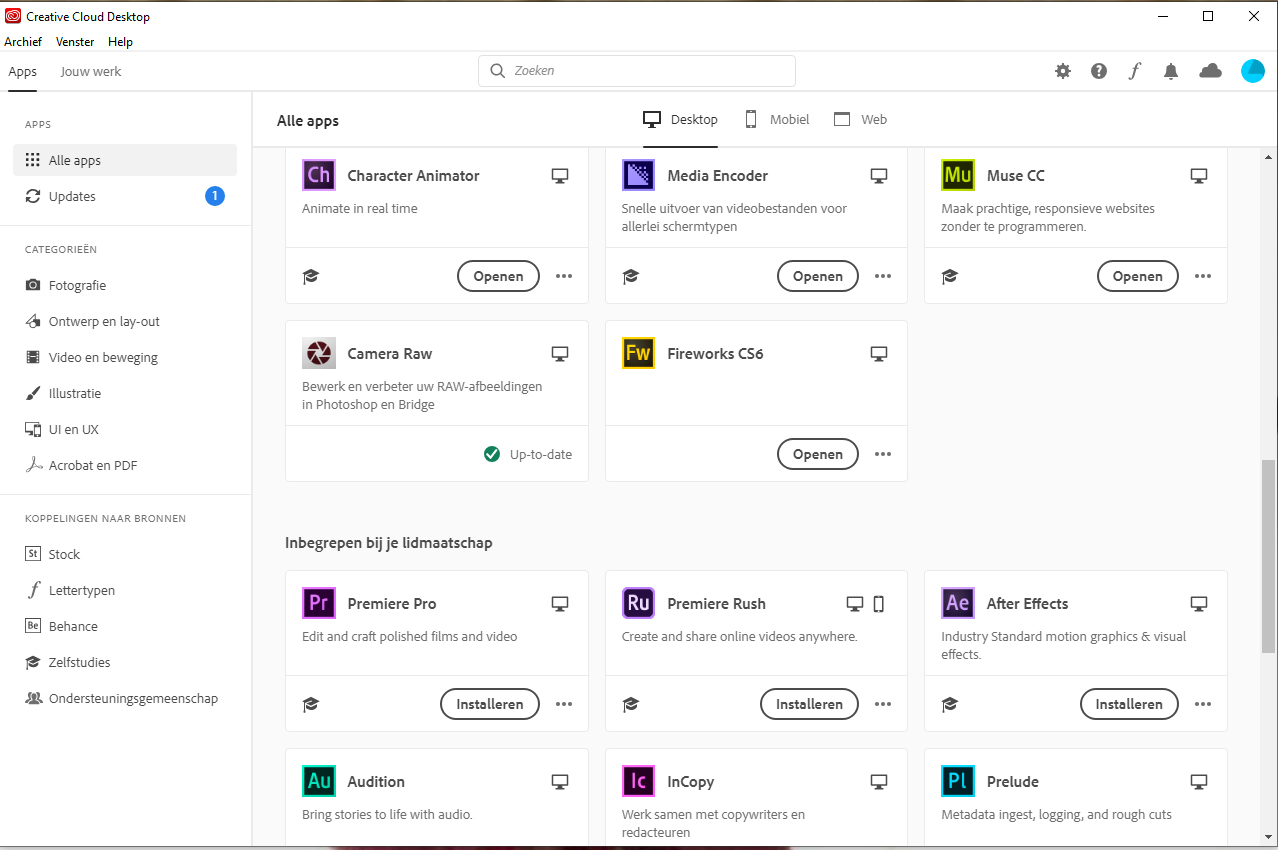Open Premiere Rush tutorials graduation cap icon
The image size is (1278, 850).
(x=630, y=705)
